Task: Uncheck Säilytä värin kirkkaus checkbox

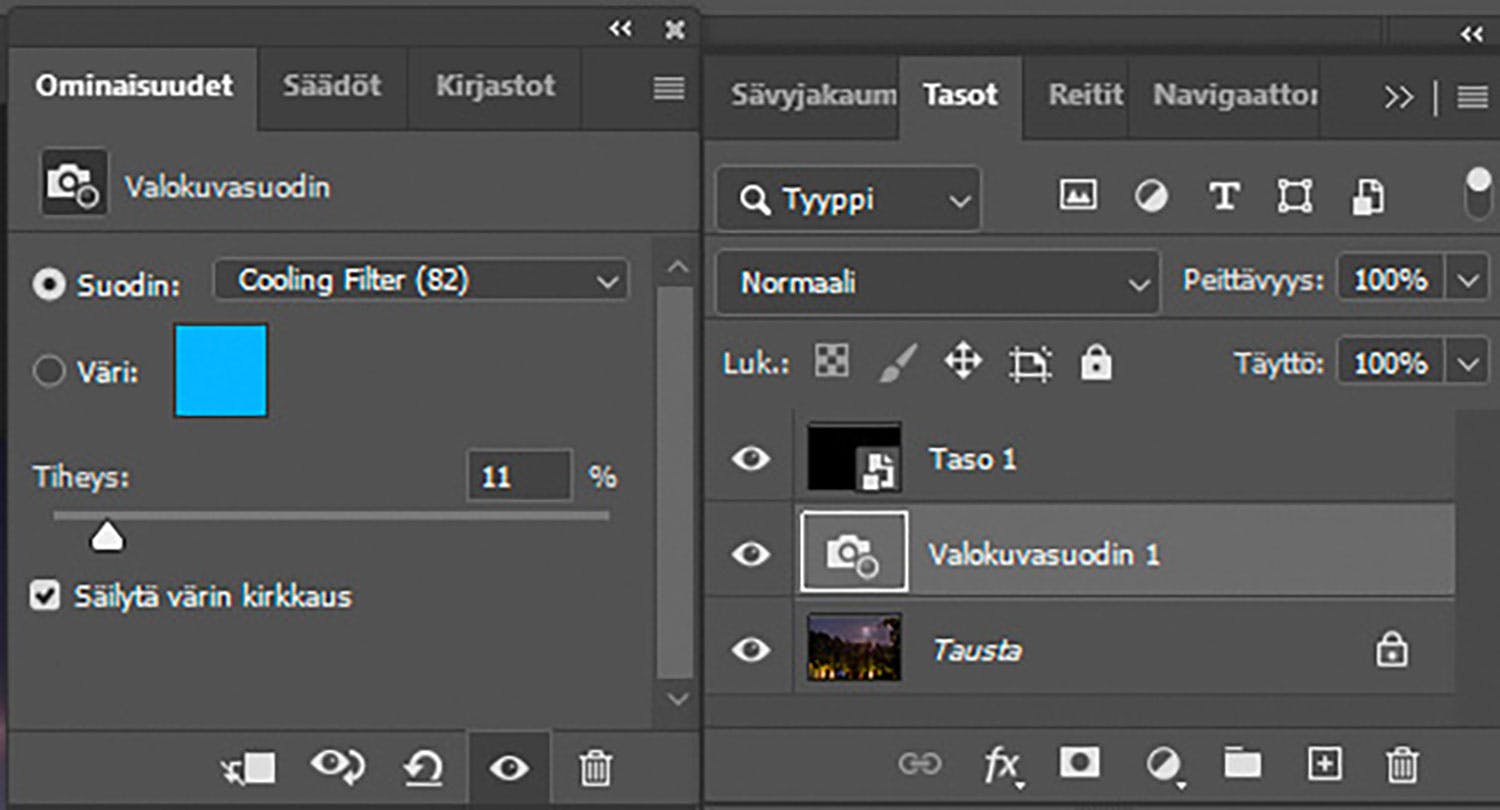Action: tap(44, 597)
